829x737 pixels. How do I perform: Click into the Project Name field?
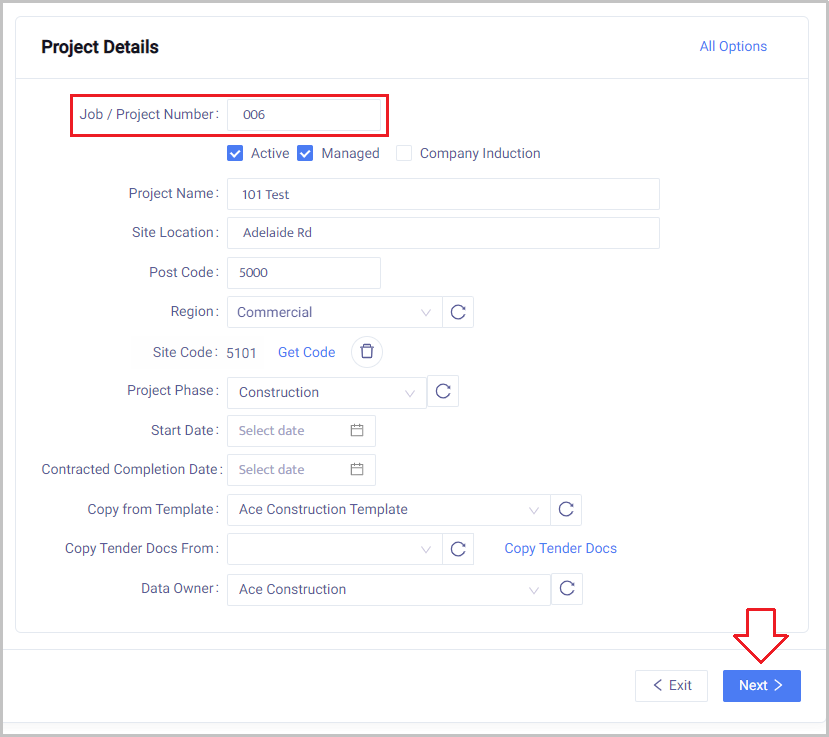tap(443, 194)
